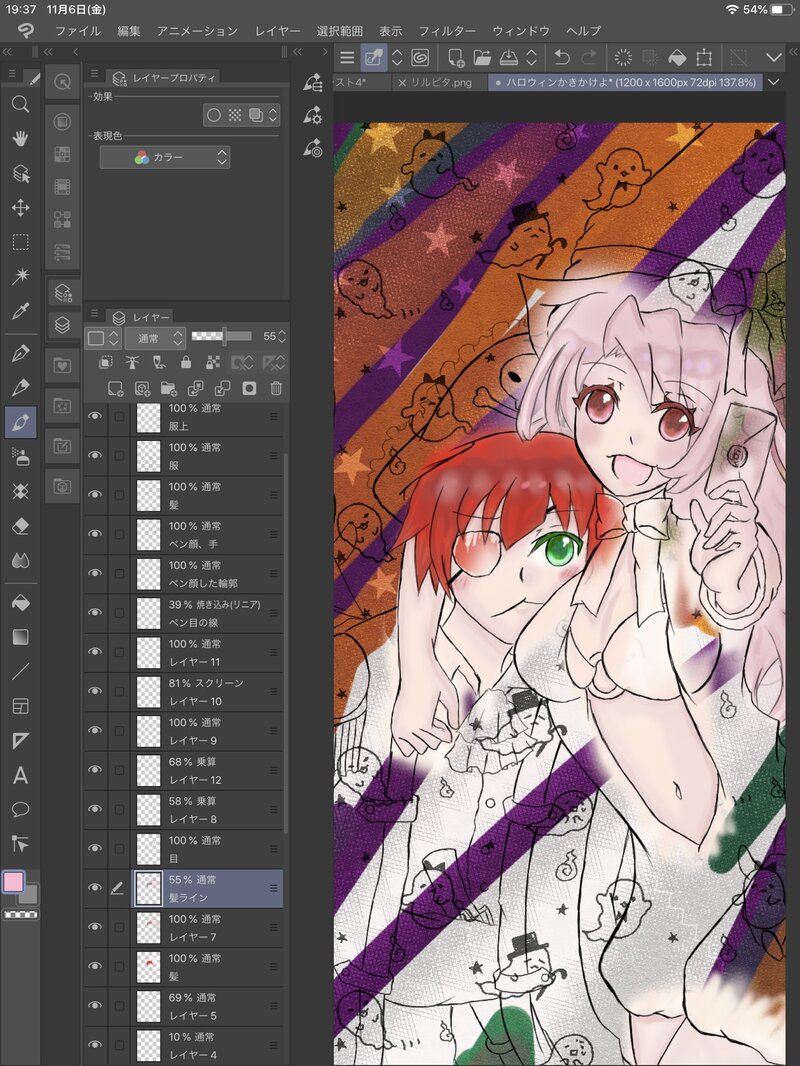Open the ファイル menu
This screenshot has width=800, height=1066.
[77, 31]
